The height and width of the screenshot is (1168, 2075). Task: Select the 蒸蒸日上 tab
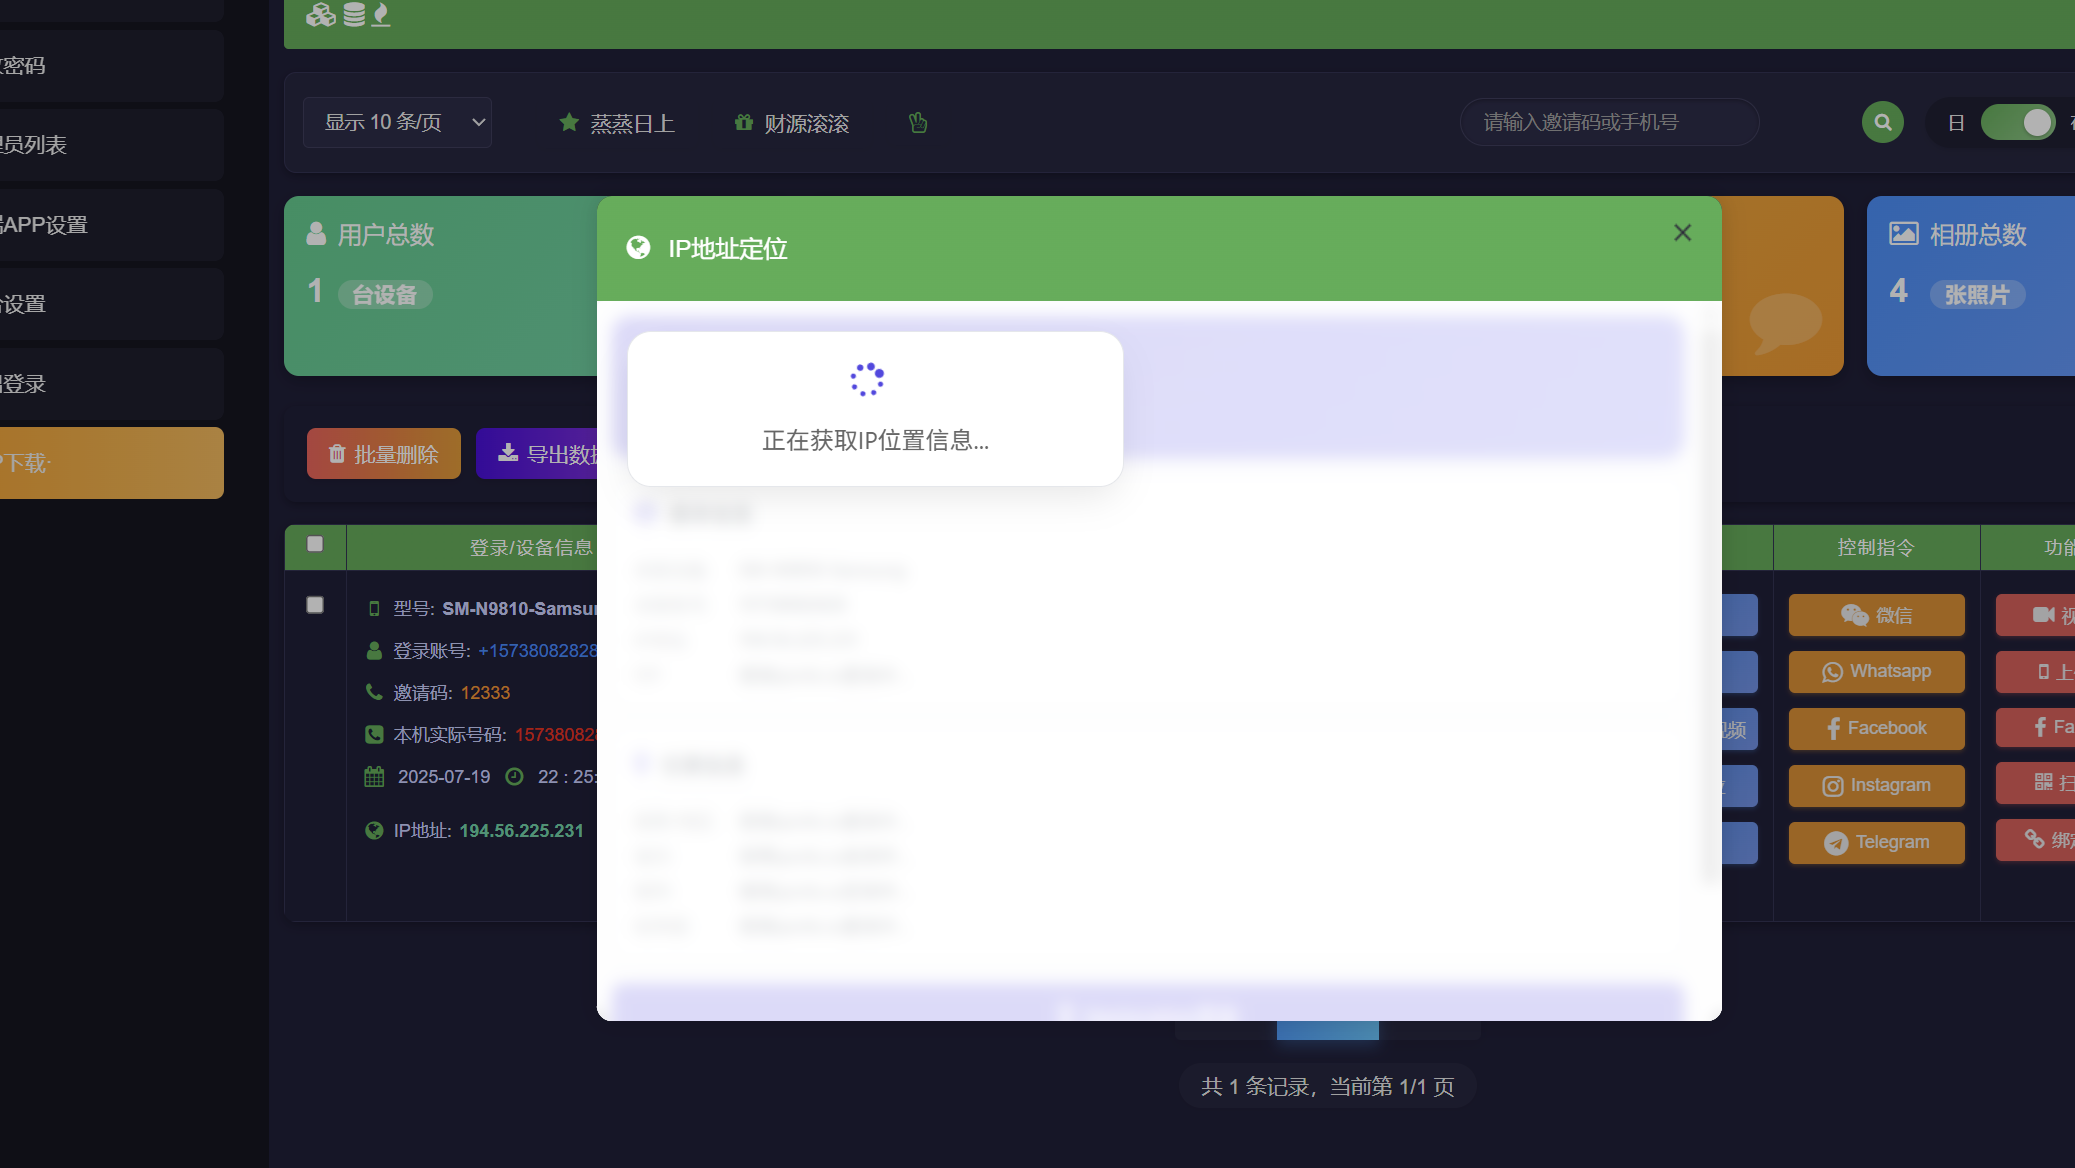pos(617,123)
